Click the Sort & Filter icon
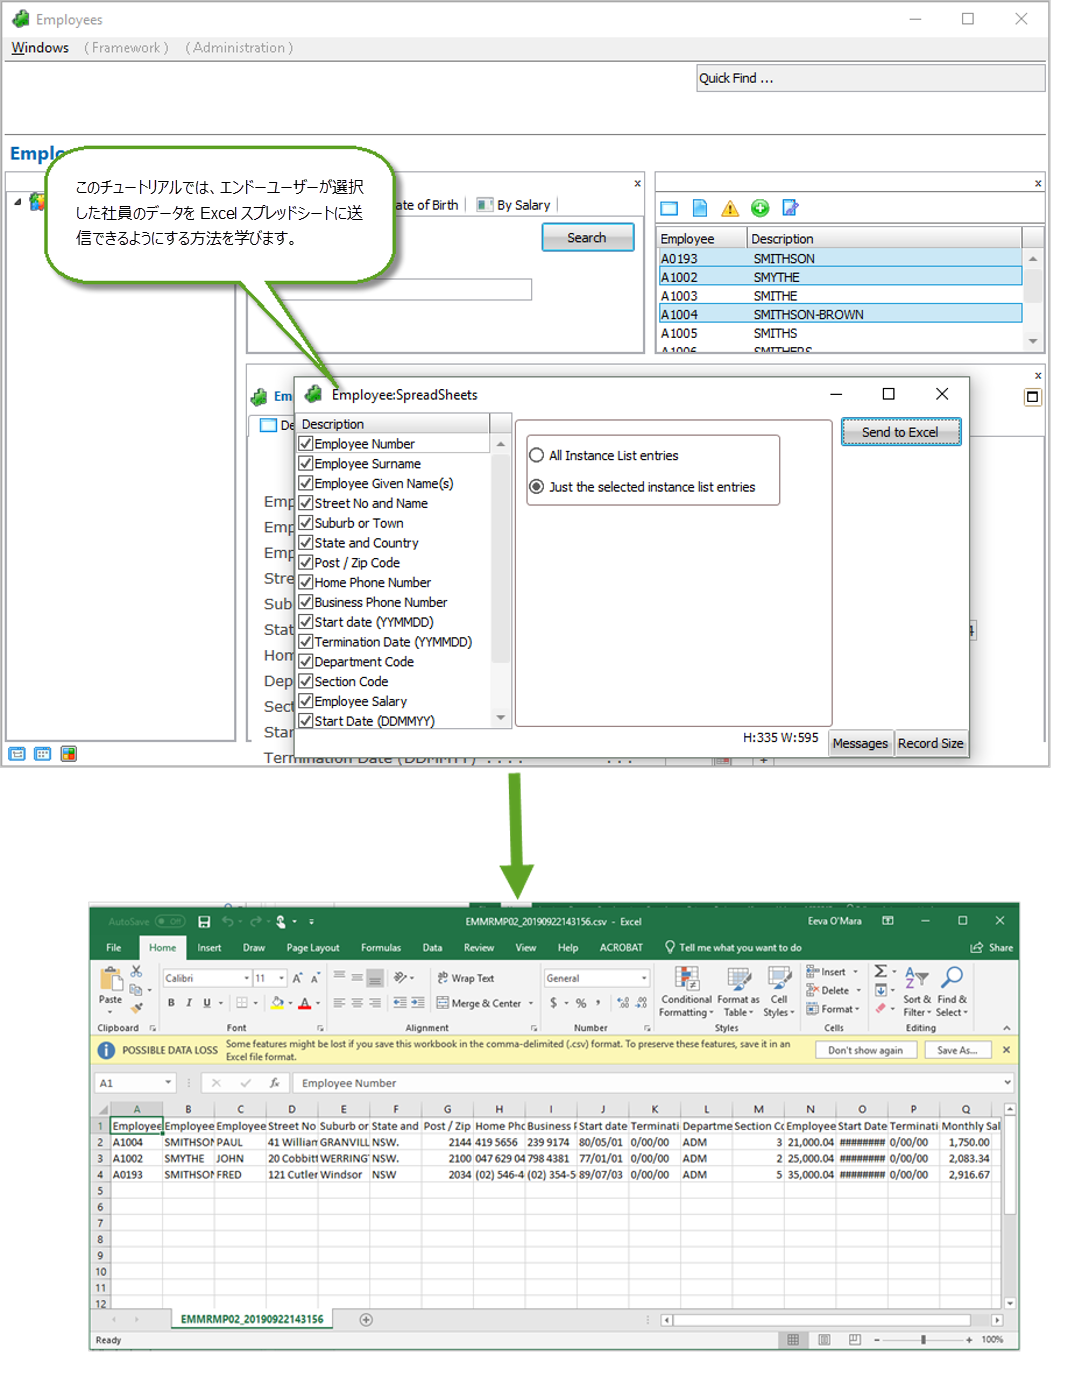Image resolution: width=1075 pixels, height=1384 pixels. coord(916,978)
